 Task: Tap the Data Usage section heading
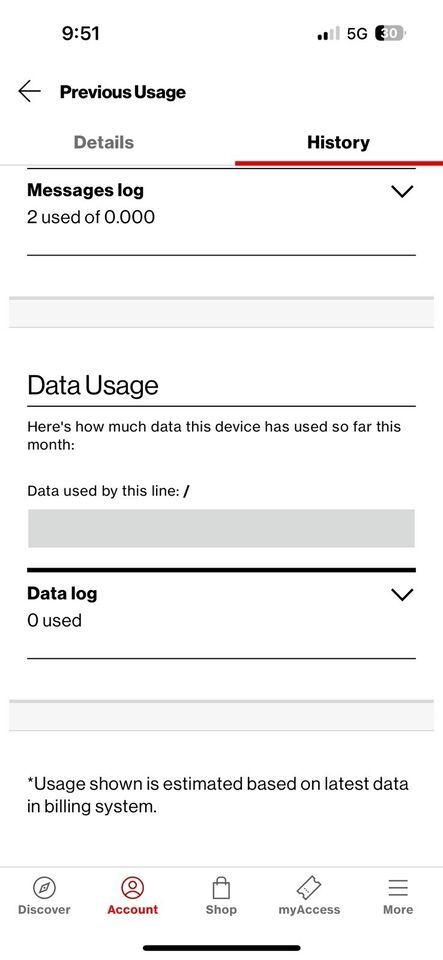[92, 386]
